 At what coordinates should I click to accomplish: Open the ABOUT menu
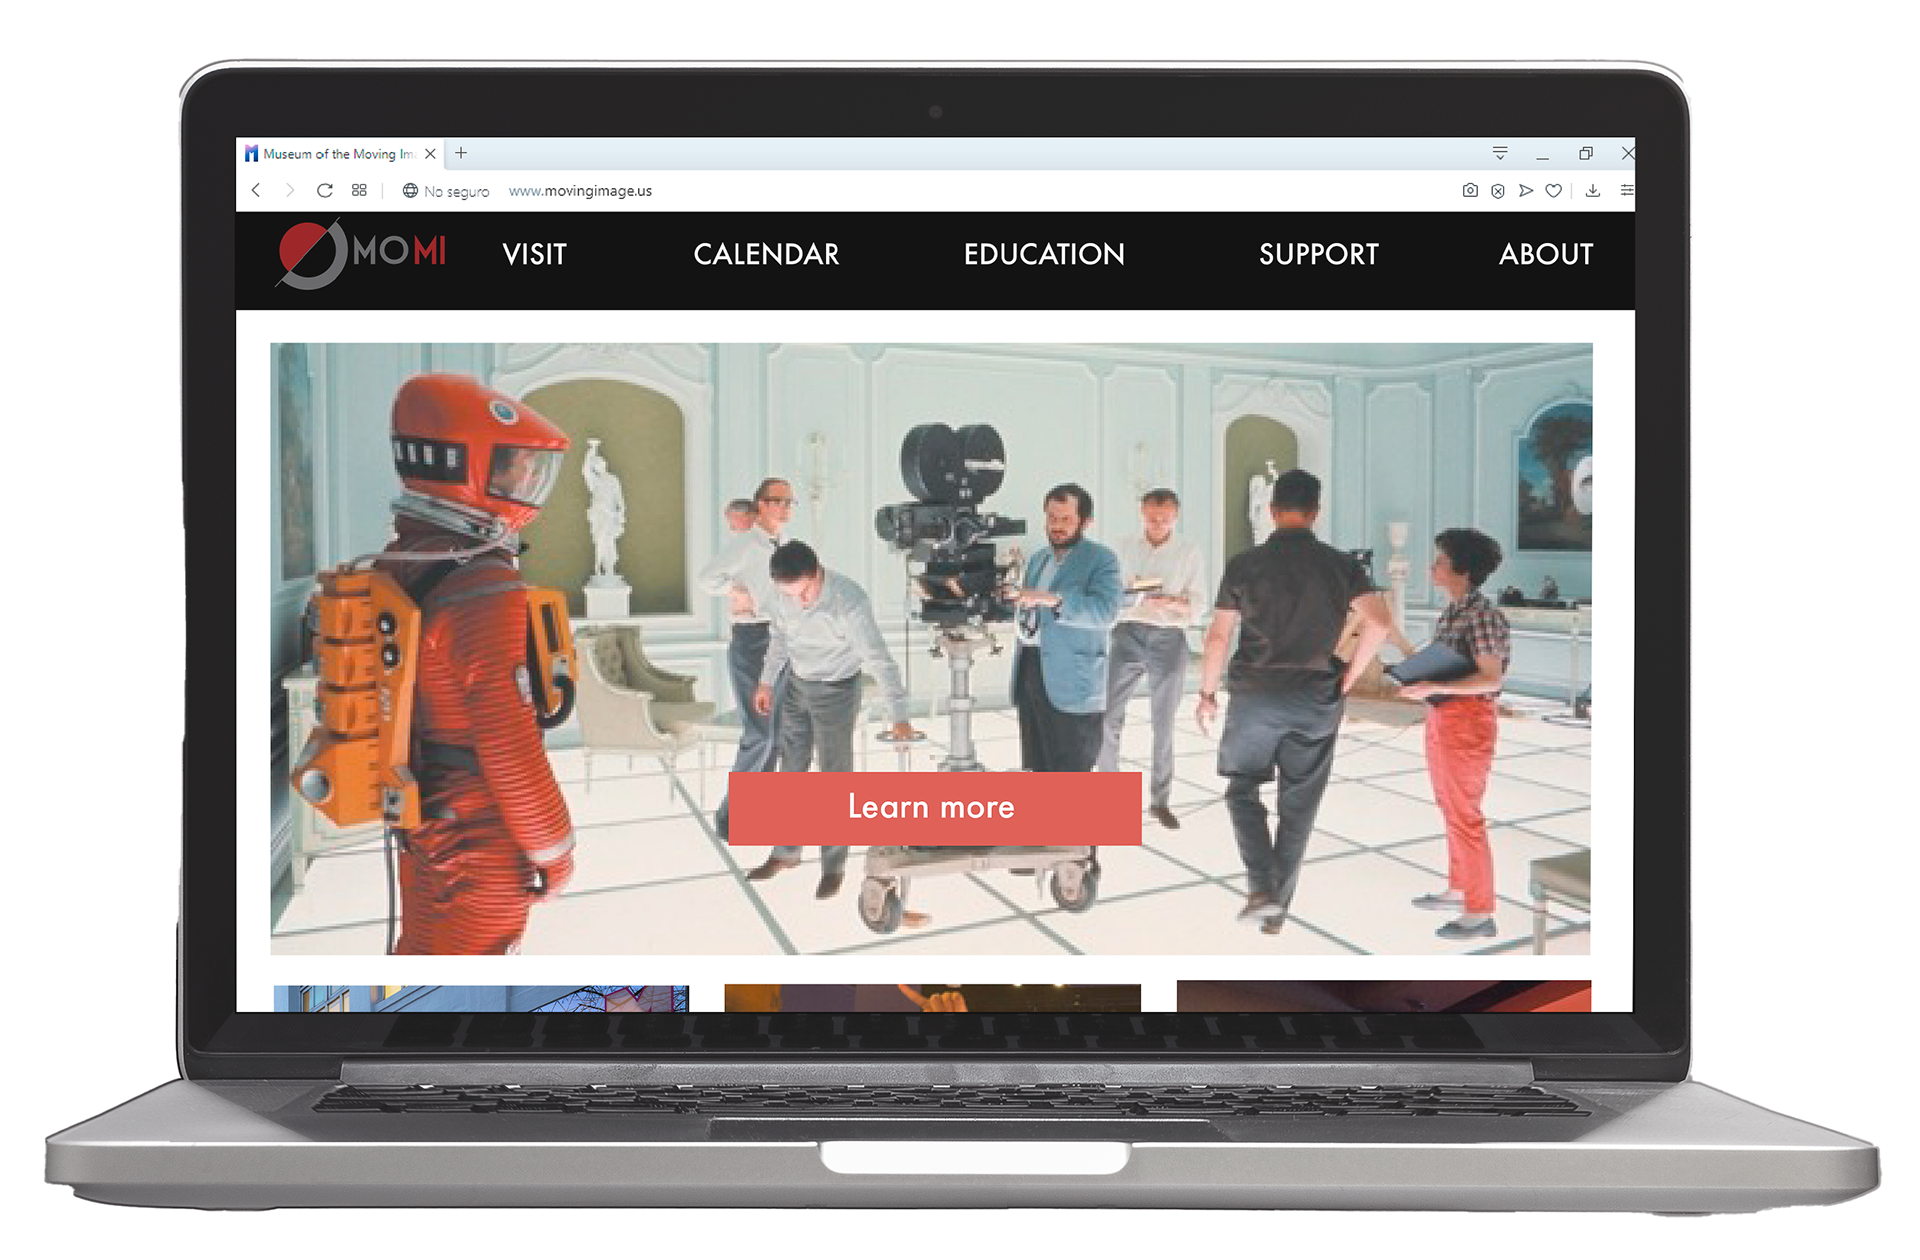(x=1546, y=254)
